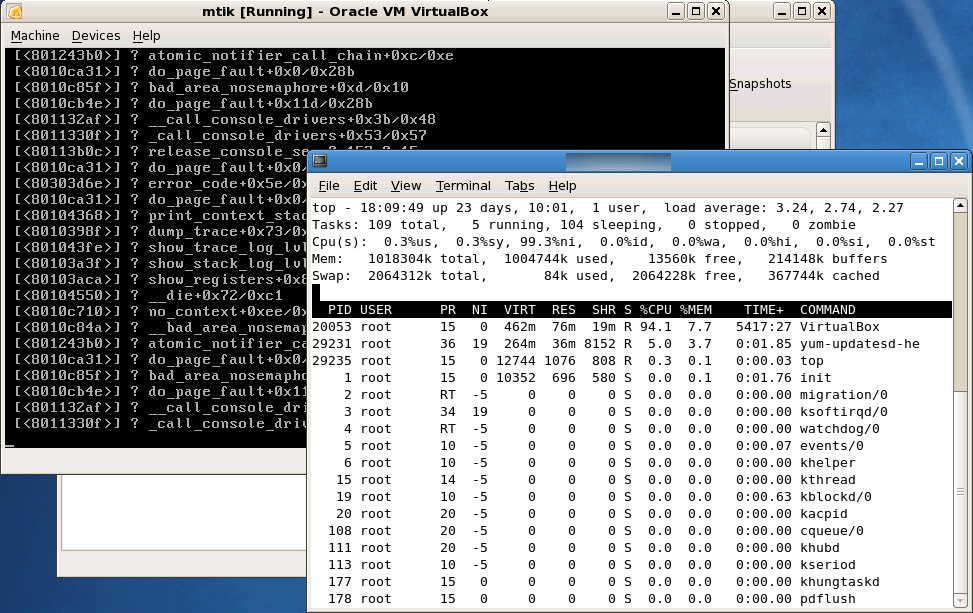Switch to the Snapshots tab in VirtualBox manager
Screen dimensions: 973x613
pos(760,84)
